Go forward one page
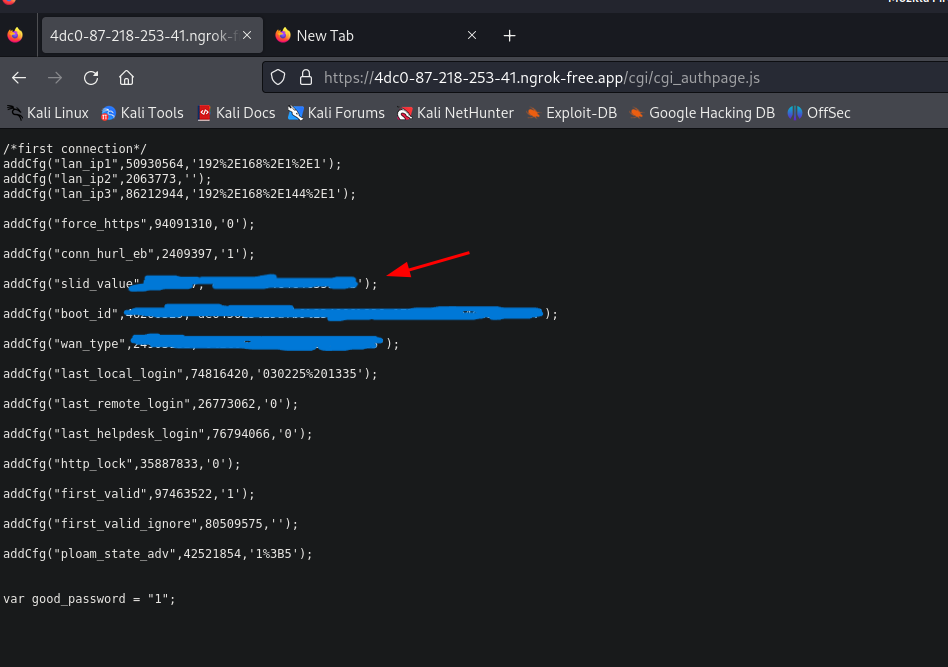Screen dimensions: 948x667 55,77
